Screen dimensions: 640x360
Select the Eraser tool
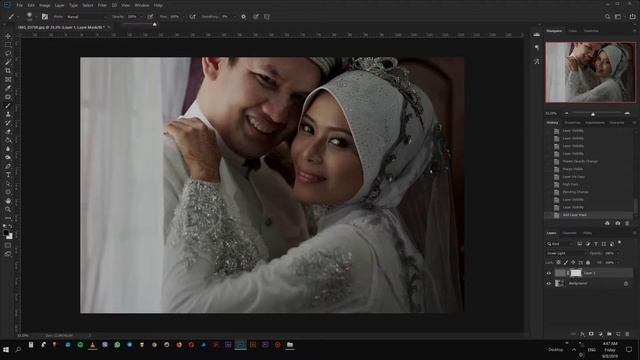coord(8,131)
